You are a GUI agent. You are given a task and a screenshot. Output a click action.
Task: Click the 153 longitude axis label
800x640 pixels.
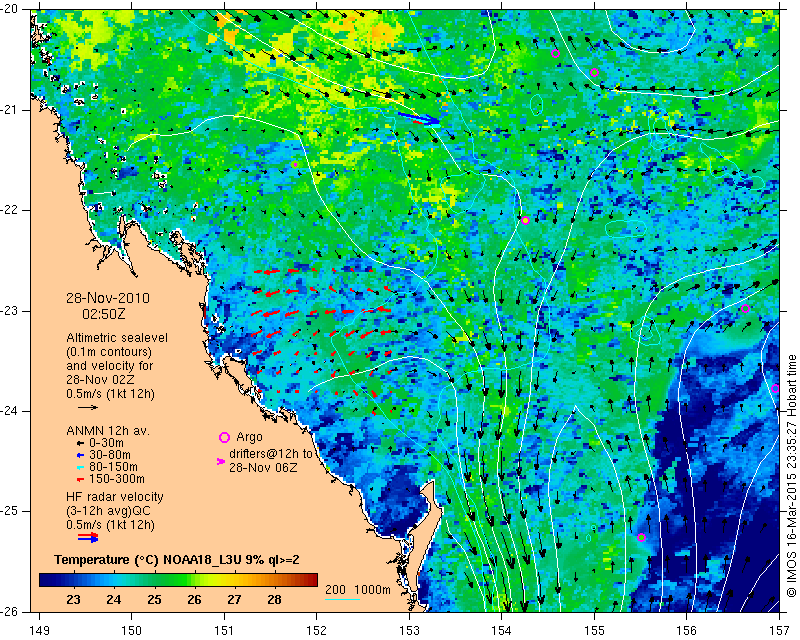point(409,631)
